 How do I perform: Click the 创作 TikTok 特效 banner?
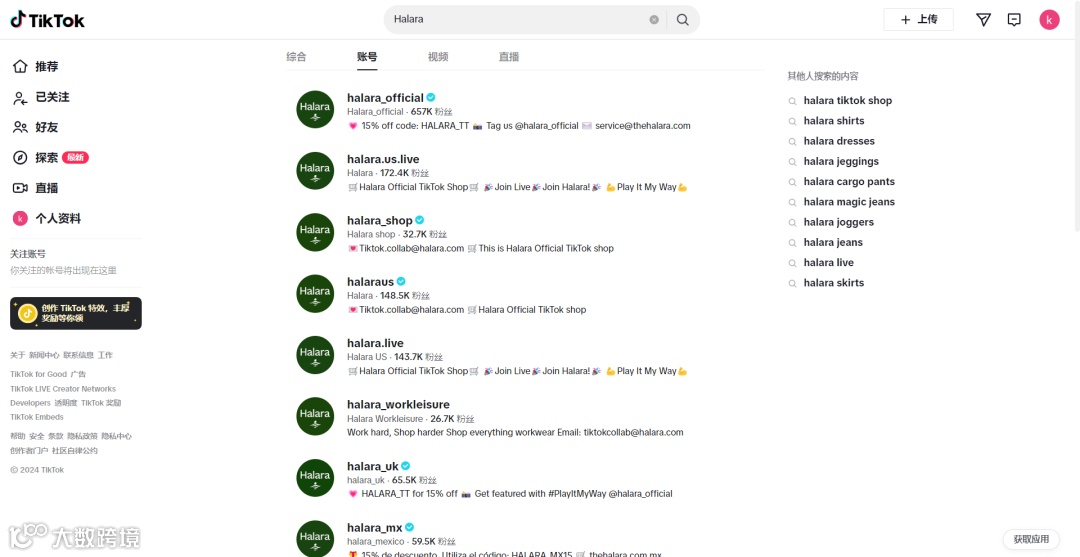point(76,313)
